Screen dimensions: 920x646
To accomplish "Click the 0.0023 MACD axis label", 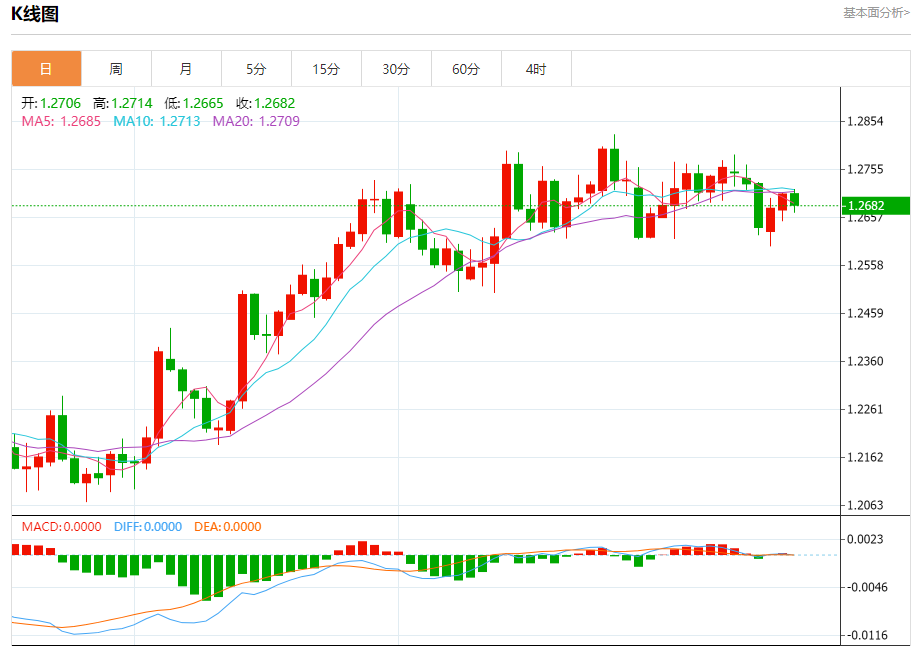I will point(865,539).
